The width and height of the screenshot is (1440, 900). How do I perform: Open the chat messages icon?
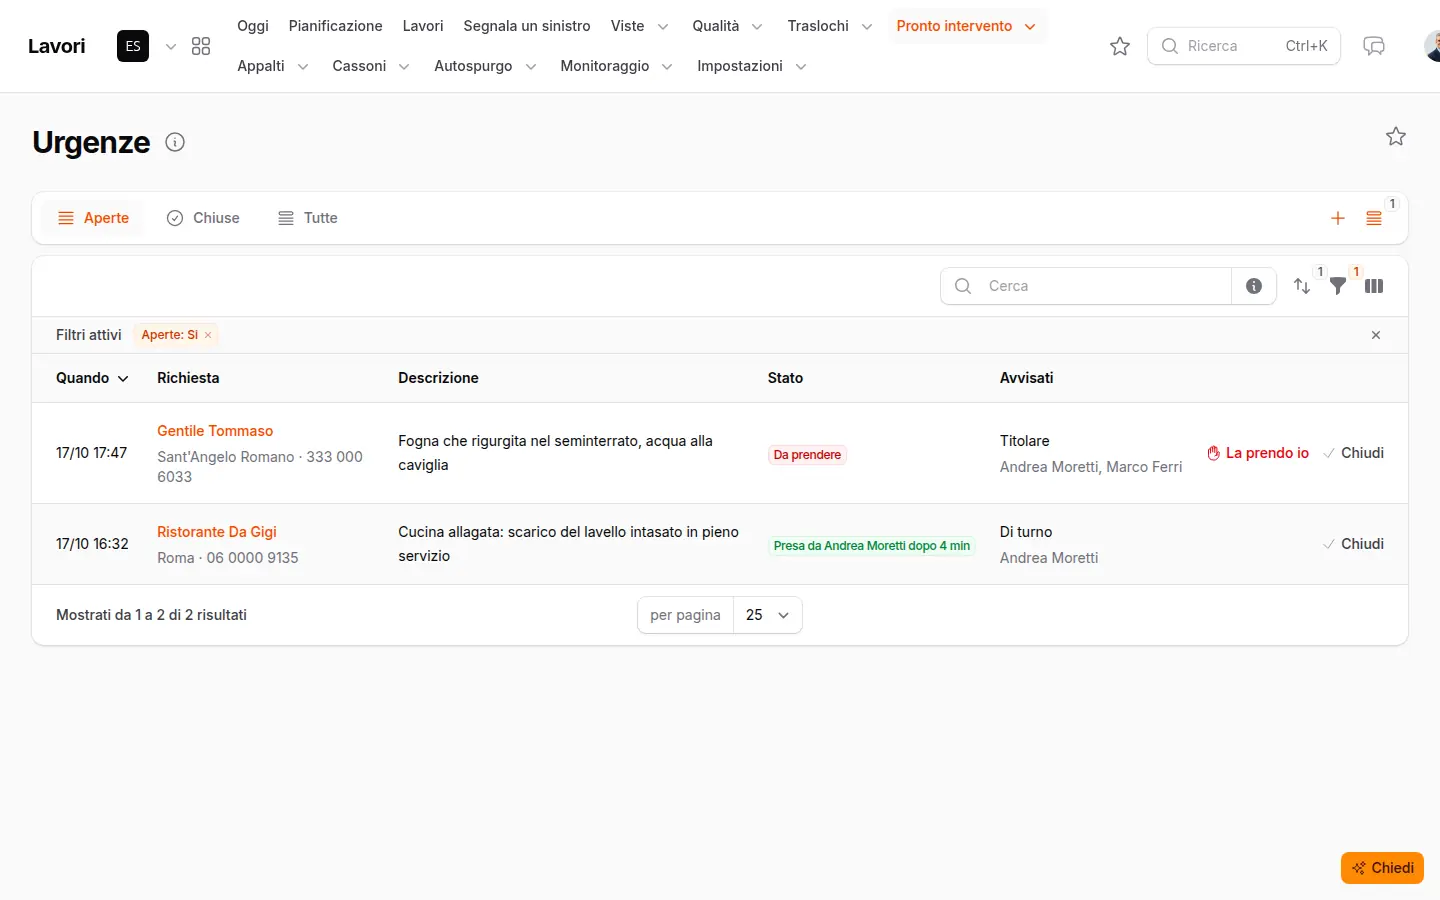1374,46
